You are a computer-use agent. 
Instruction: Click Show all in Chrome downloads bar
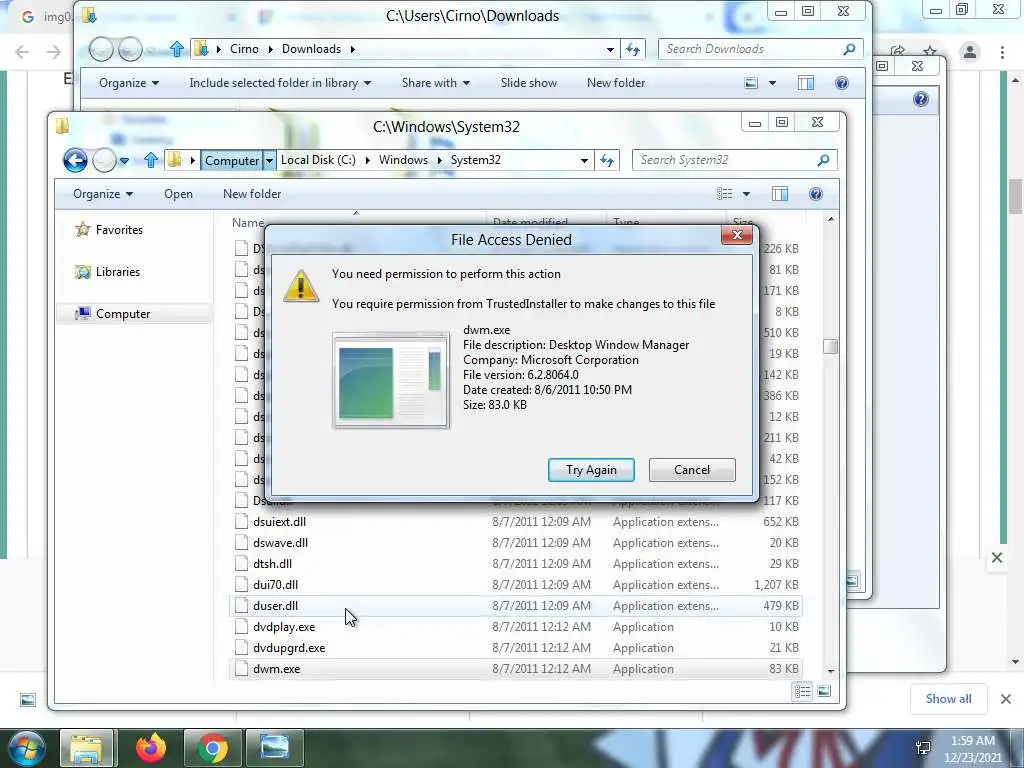point(948,699)
